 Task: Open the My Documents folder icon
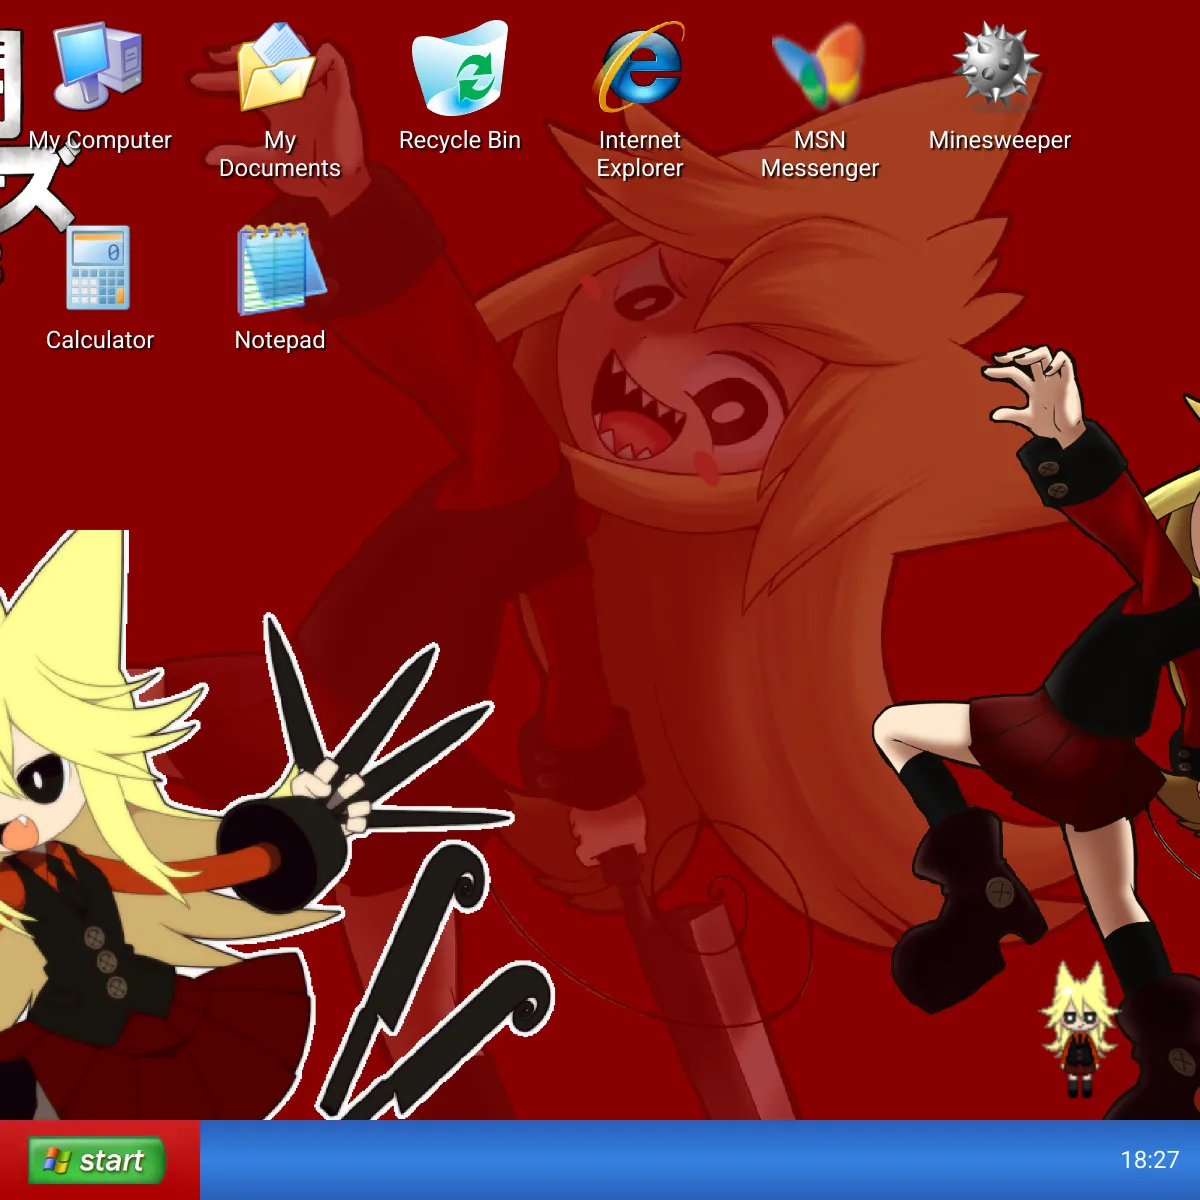(x=279, y=67)
